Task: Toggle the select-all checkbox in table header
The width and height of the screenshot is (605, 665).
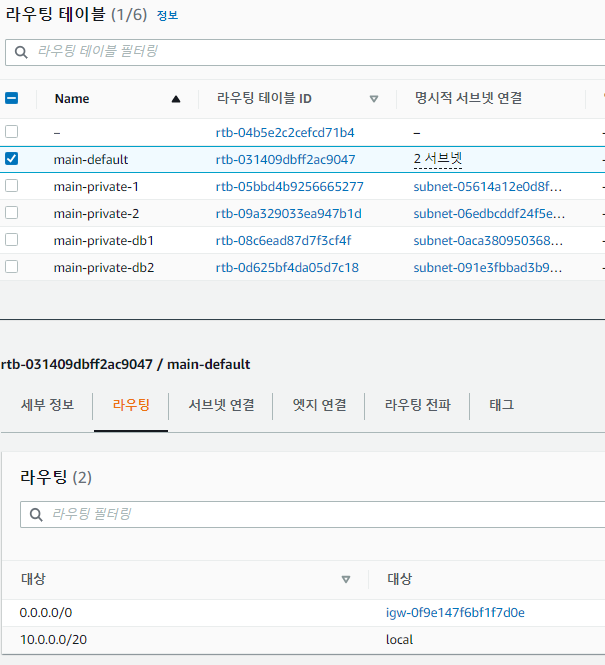Action: (x=11, y=98)
